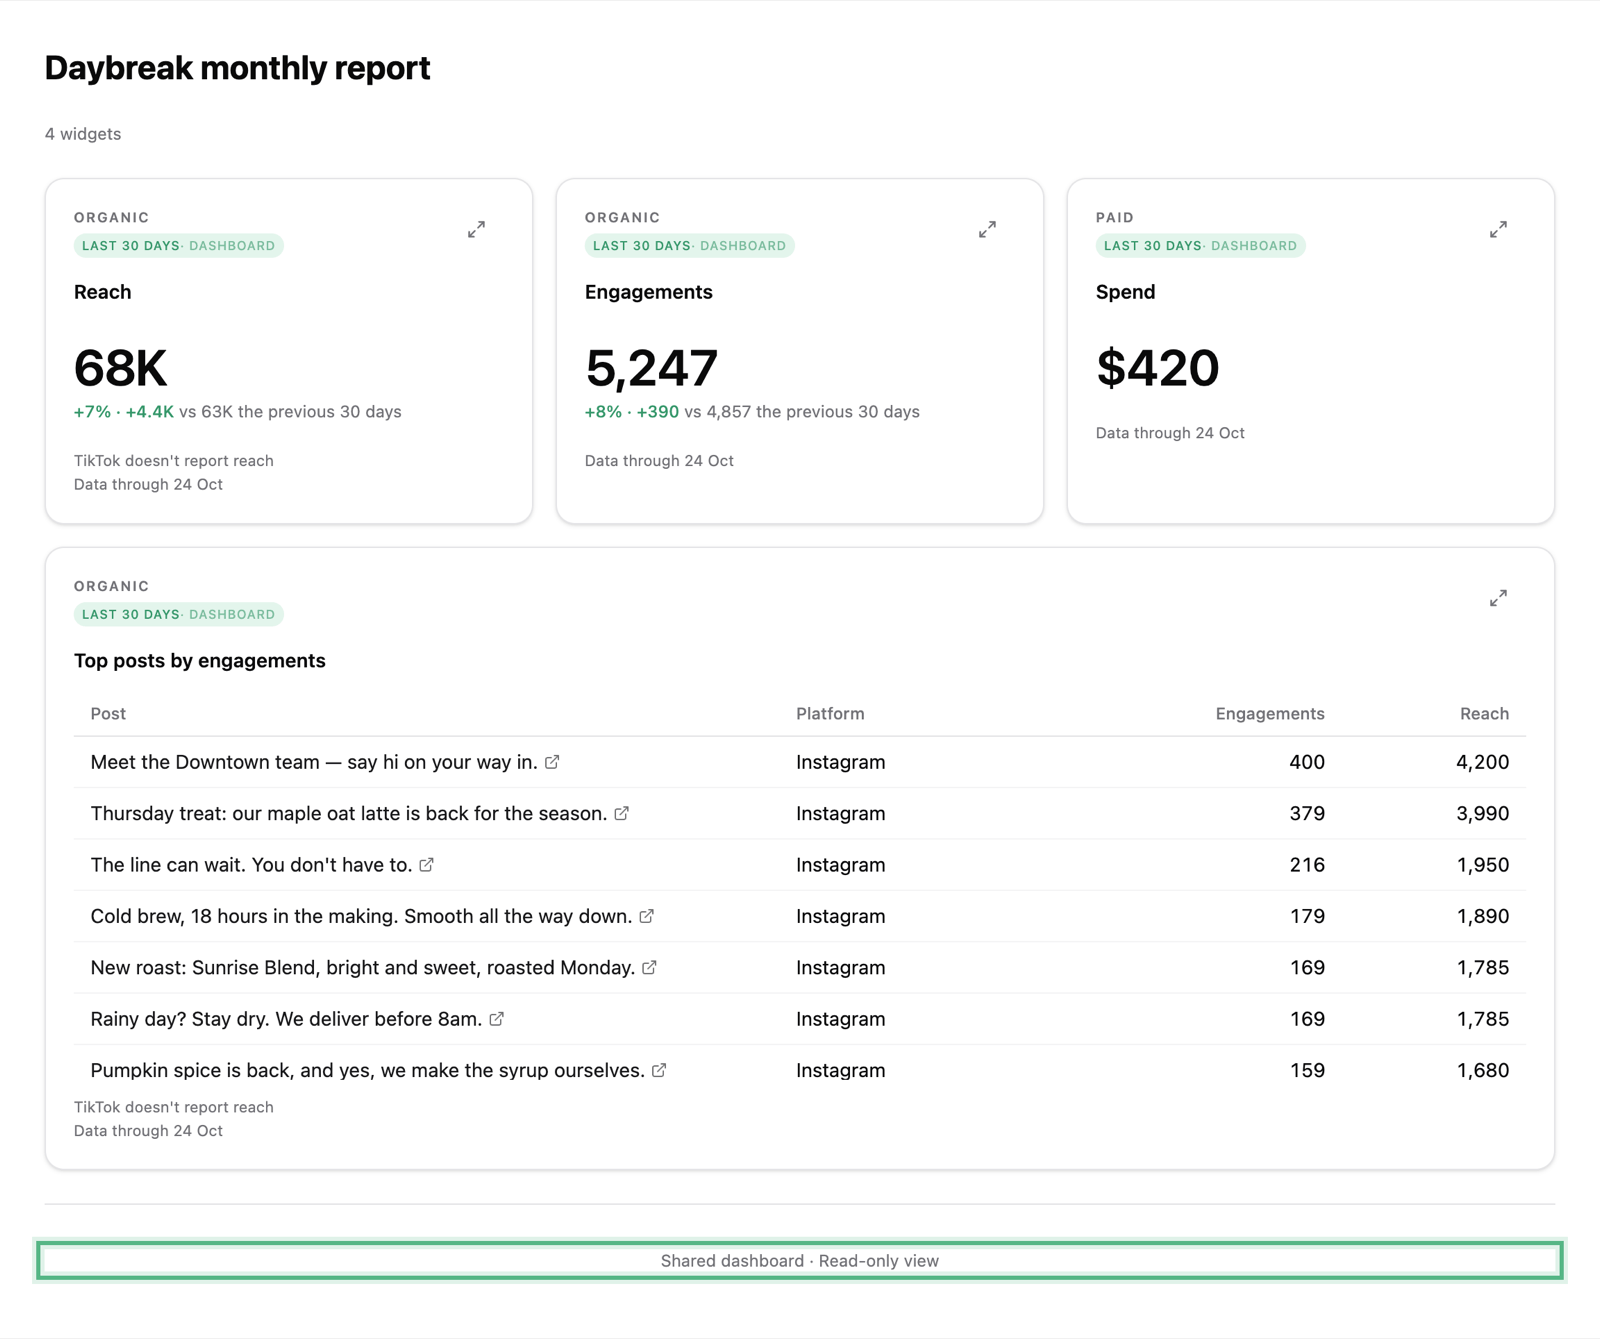The height and width of the screenshot is (1339, 1600).
Task: Select the 'Meet the Downtown team' post text
Action: (x=314, y=762)
